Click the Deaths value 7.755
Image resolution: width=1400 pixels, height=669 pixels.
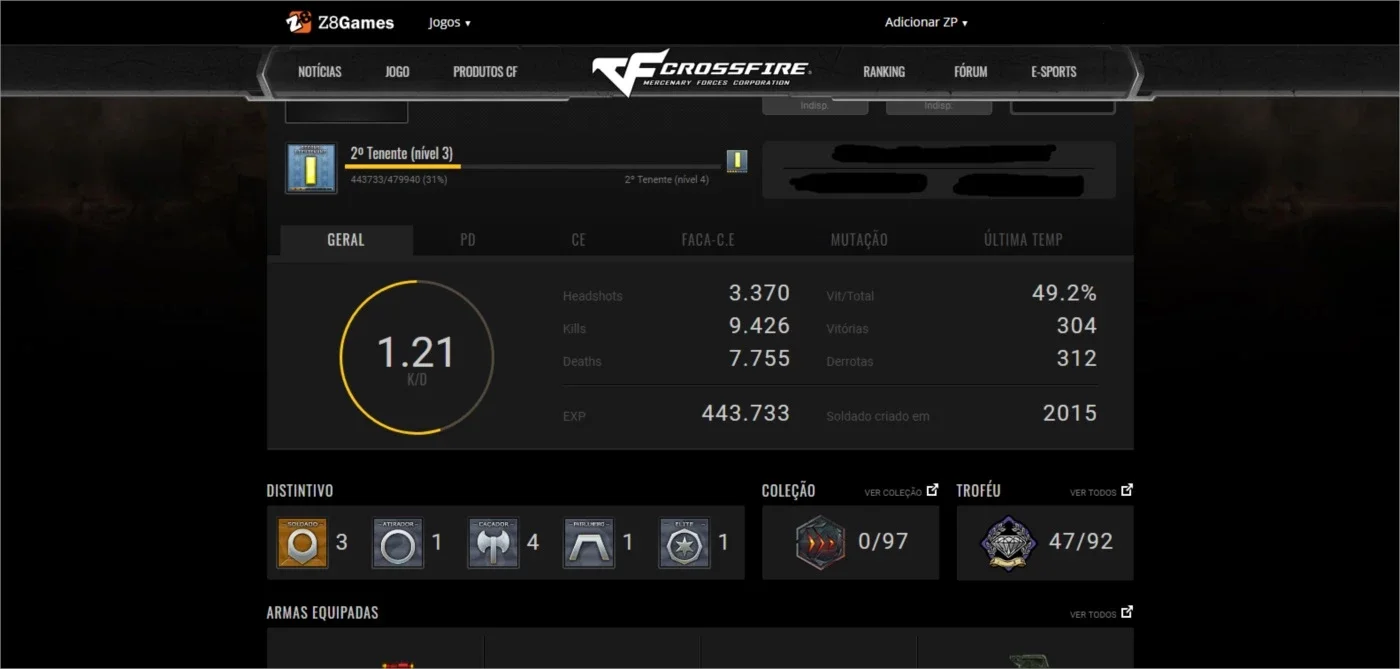coord(759,358)
